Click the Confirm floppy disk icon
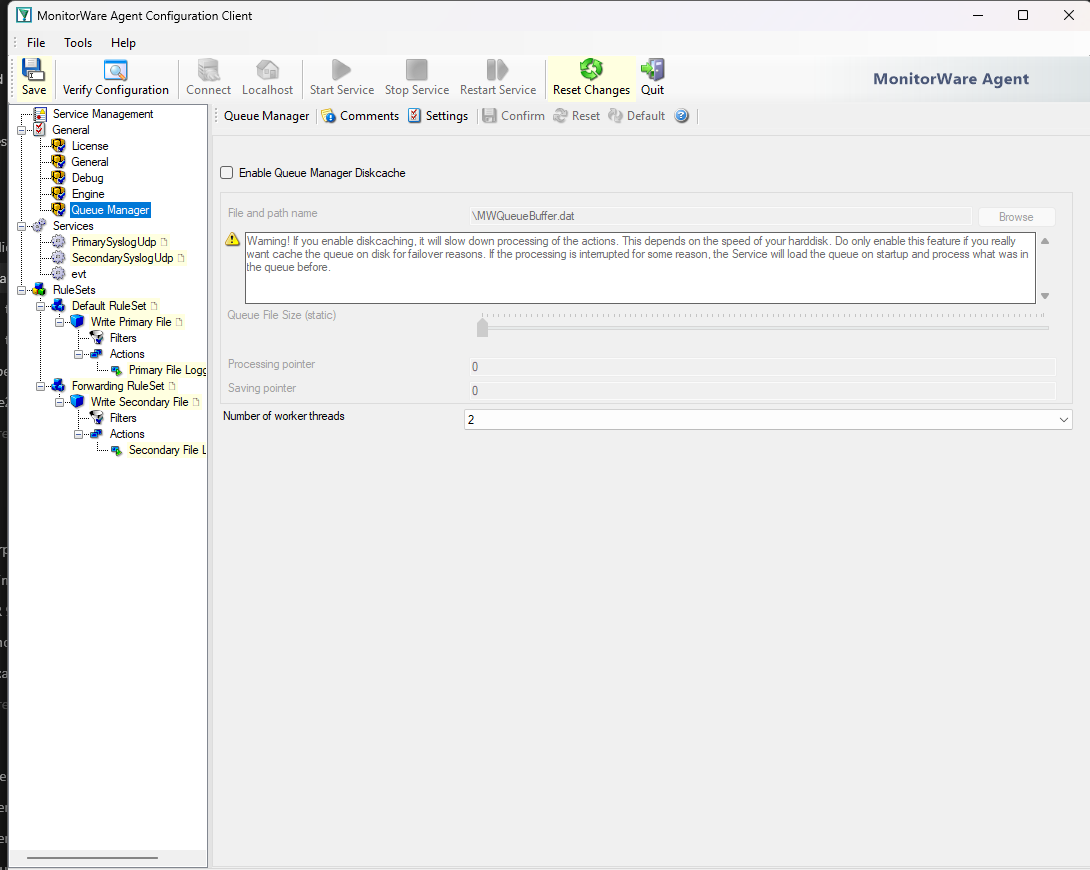 pos(489,115)
